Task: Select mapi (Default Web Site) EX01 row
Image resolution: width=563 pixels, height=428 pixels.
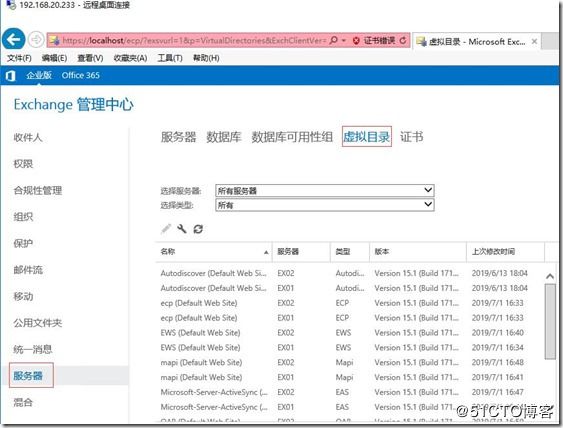Action: tap(349, 377)
